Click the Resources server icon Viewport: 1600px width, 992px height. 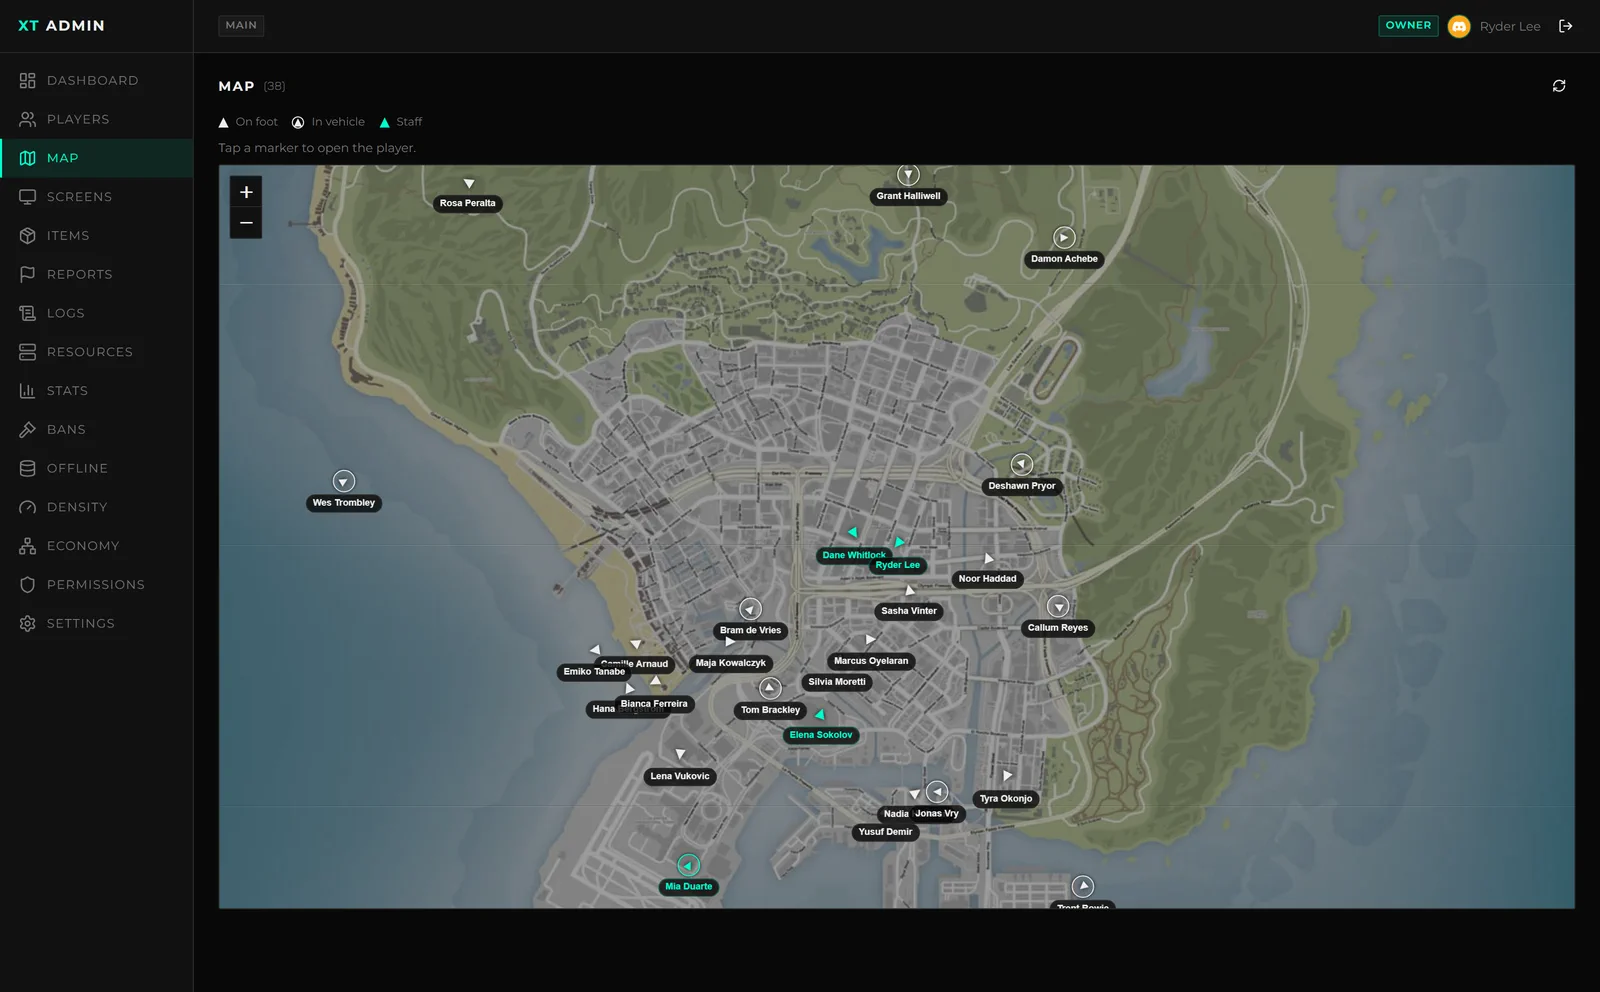(27, 352)
